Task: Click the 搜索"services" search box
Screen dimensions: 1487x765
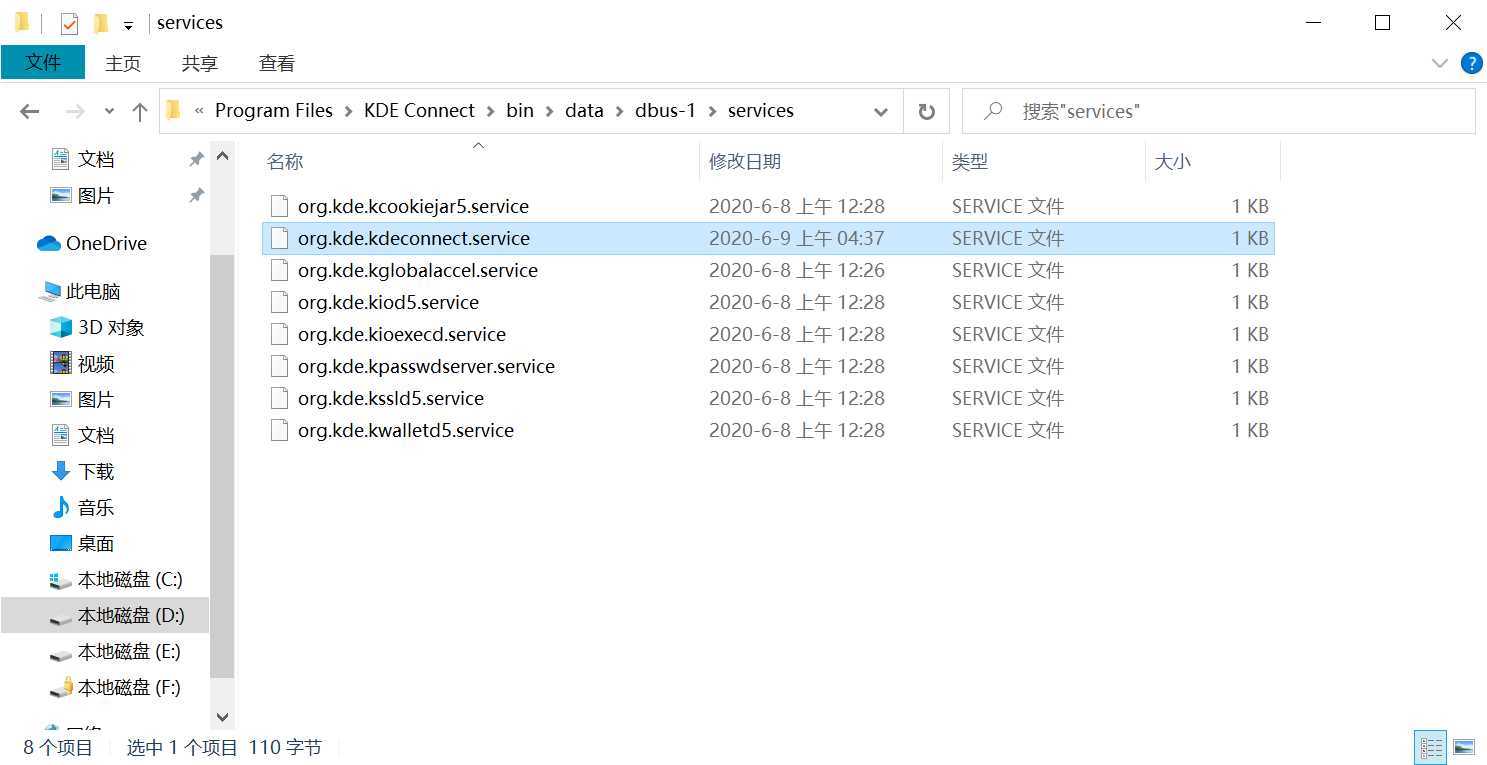Action: coord(1218,111)
